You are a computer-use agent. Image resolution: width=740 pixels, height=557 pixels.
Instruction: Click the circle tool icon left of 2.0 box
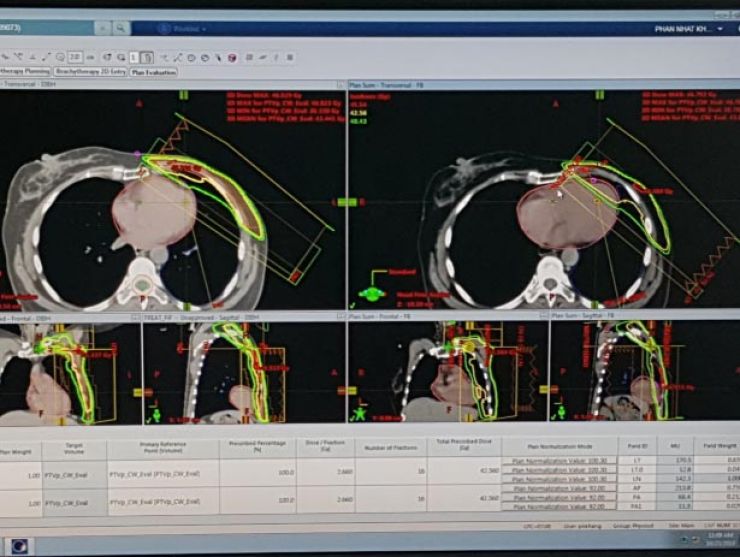(x=60, y=57)
